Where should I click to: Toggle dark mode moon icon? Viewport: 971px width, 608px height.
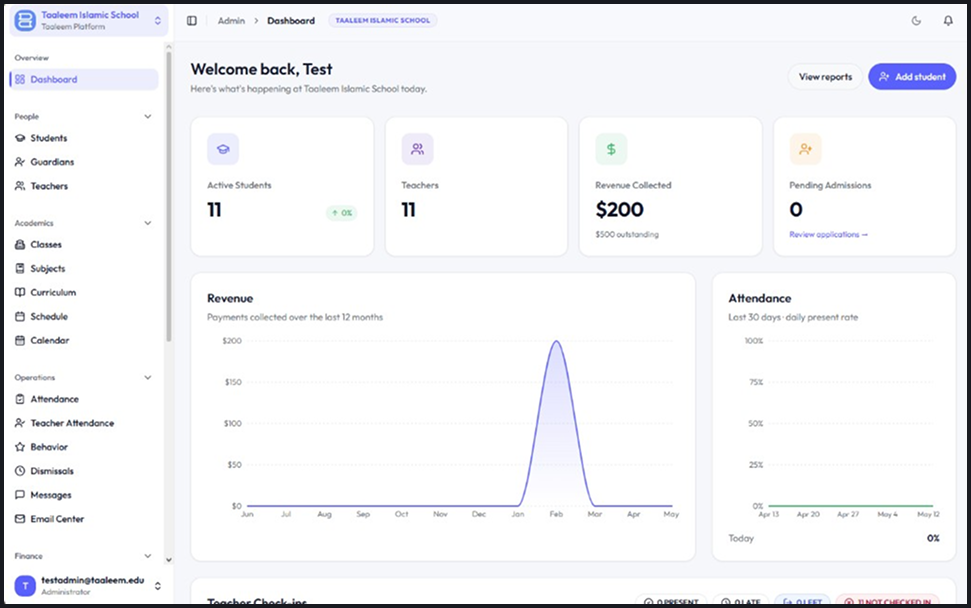[917, 20]
